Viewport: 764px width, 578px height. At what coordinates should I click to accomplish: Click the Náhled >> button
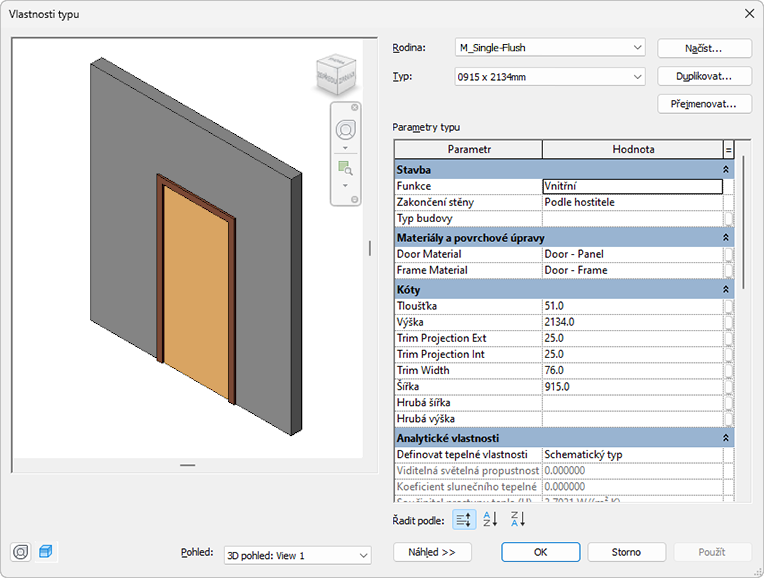point(432,552)
